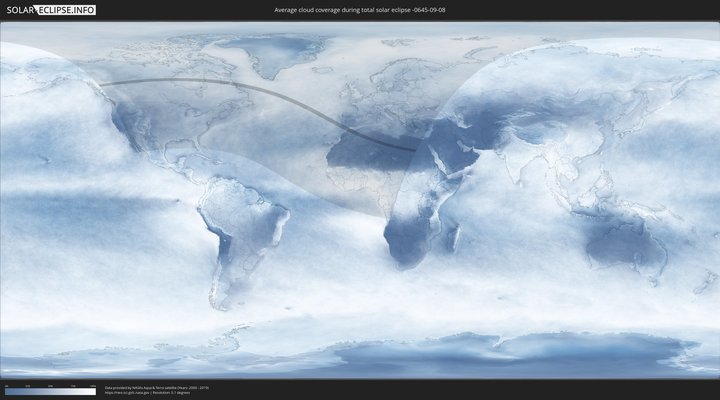
Task: Click the title 'Average cloud coverage during total solar eclipse'
Action: (x=360, y=10)
